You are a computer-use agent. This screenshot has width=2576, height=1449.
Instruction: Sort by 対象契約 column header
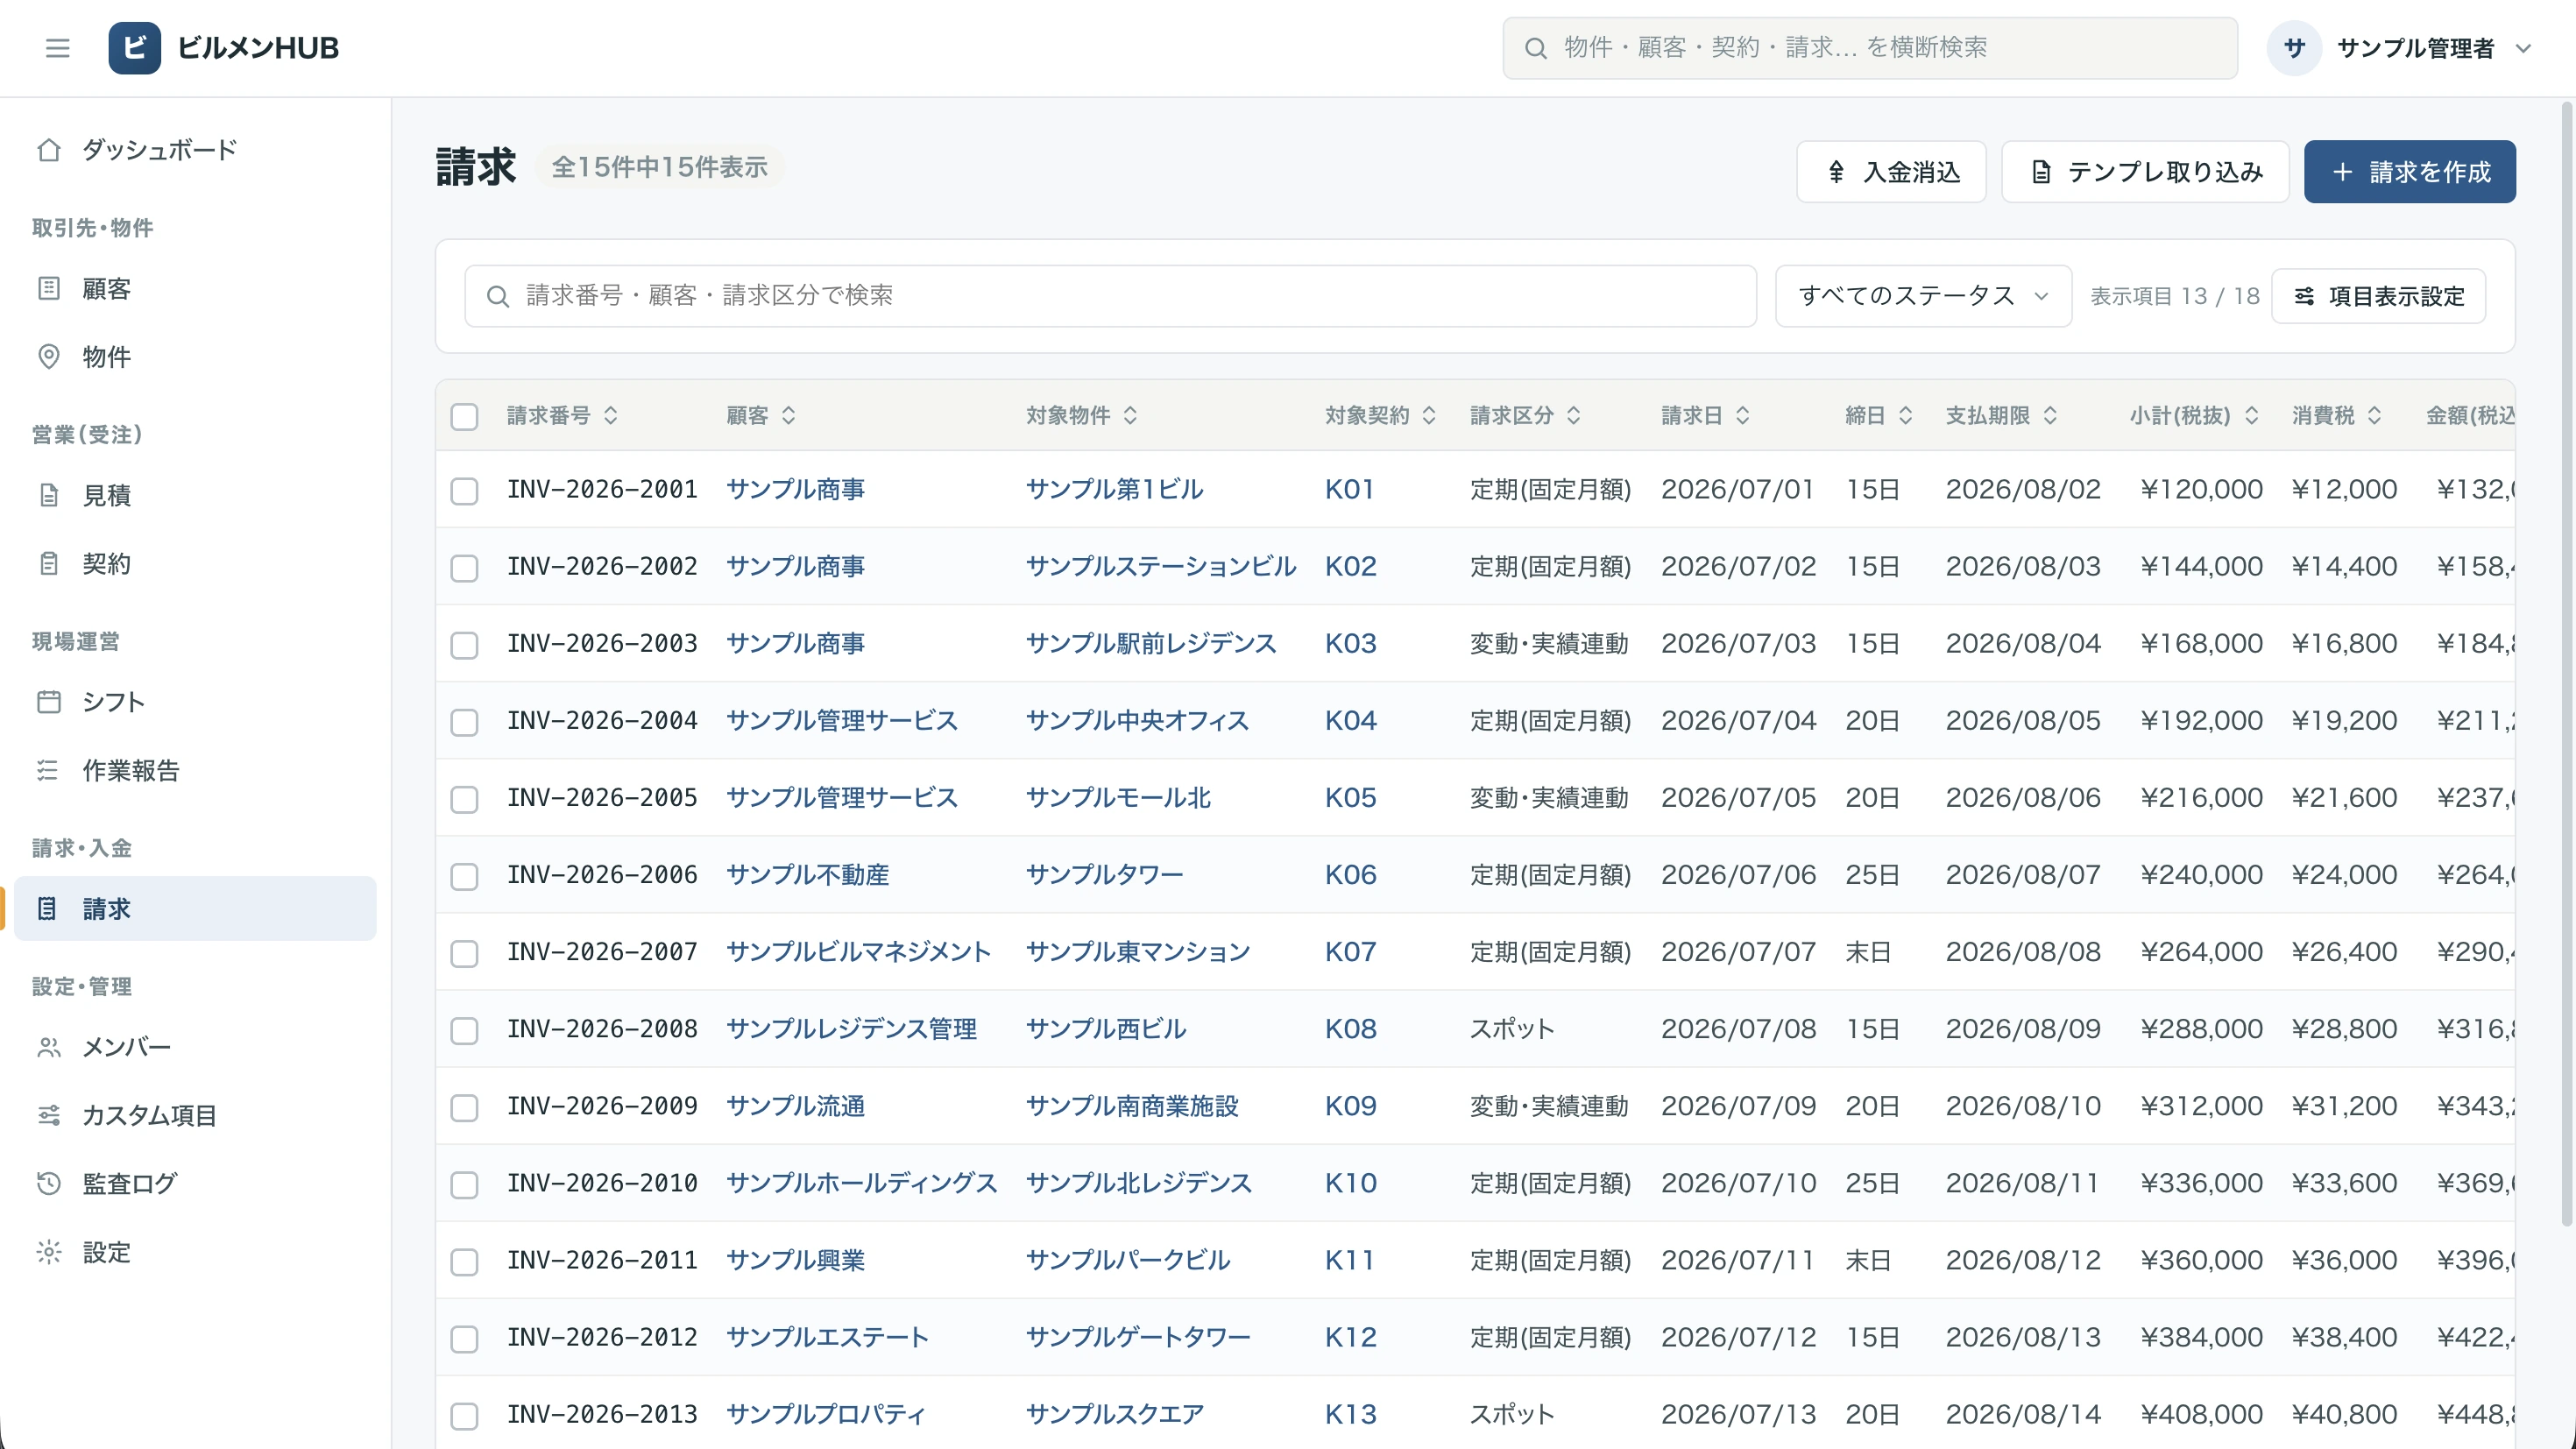pos(1381,415)
